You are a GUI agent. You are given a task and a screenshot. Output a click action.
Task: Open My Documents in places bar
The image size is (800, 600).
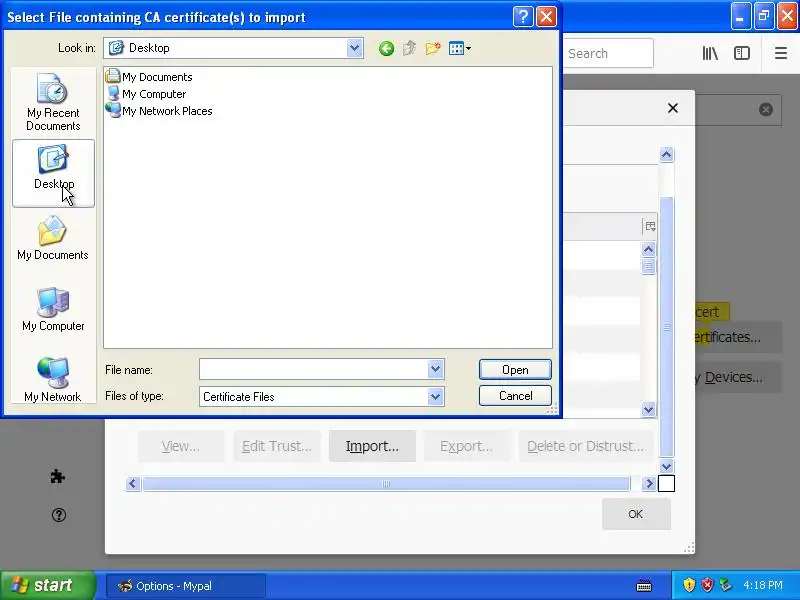53,238
